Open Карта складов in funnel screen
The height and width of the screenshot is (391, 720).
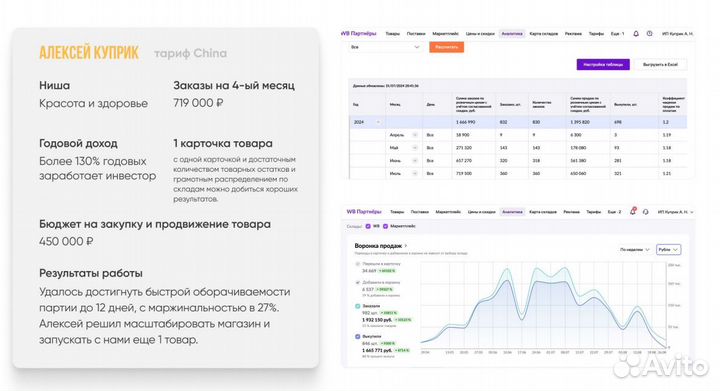point(543,212)
